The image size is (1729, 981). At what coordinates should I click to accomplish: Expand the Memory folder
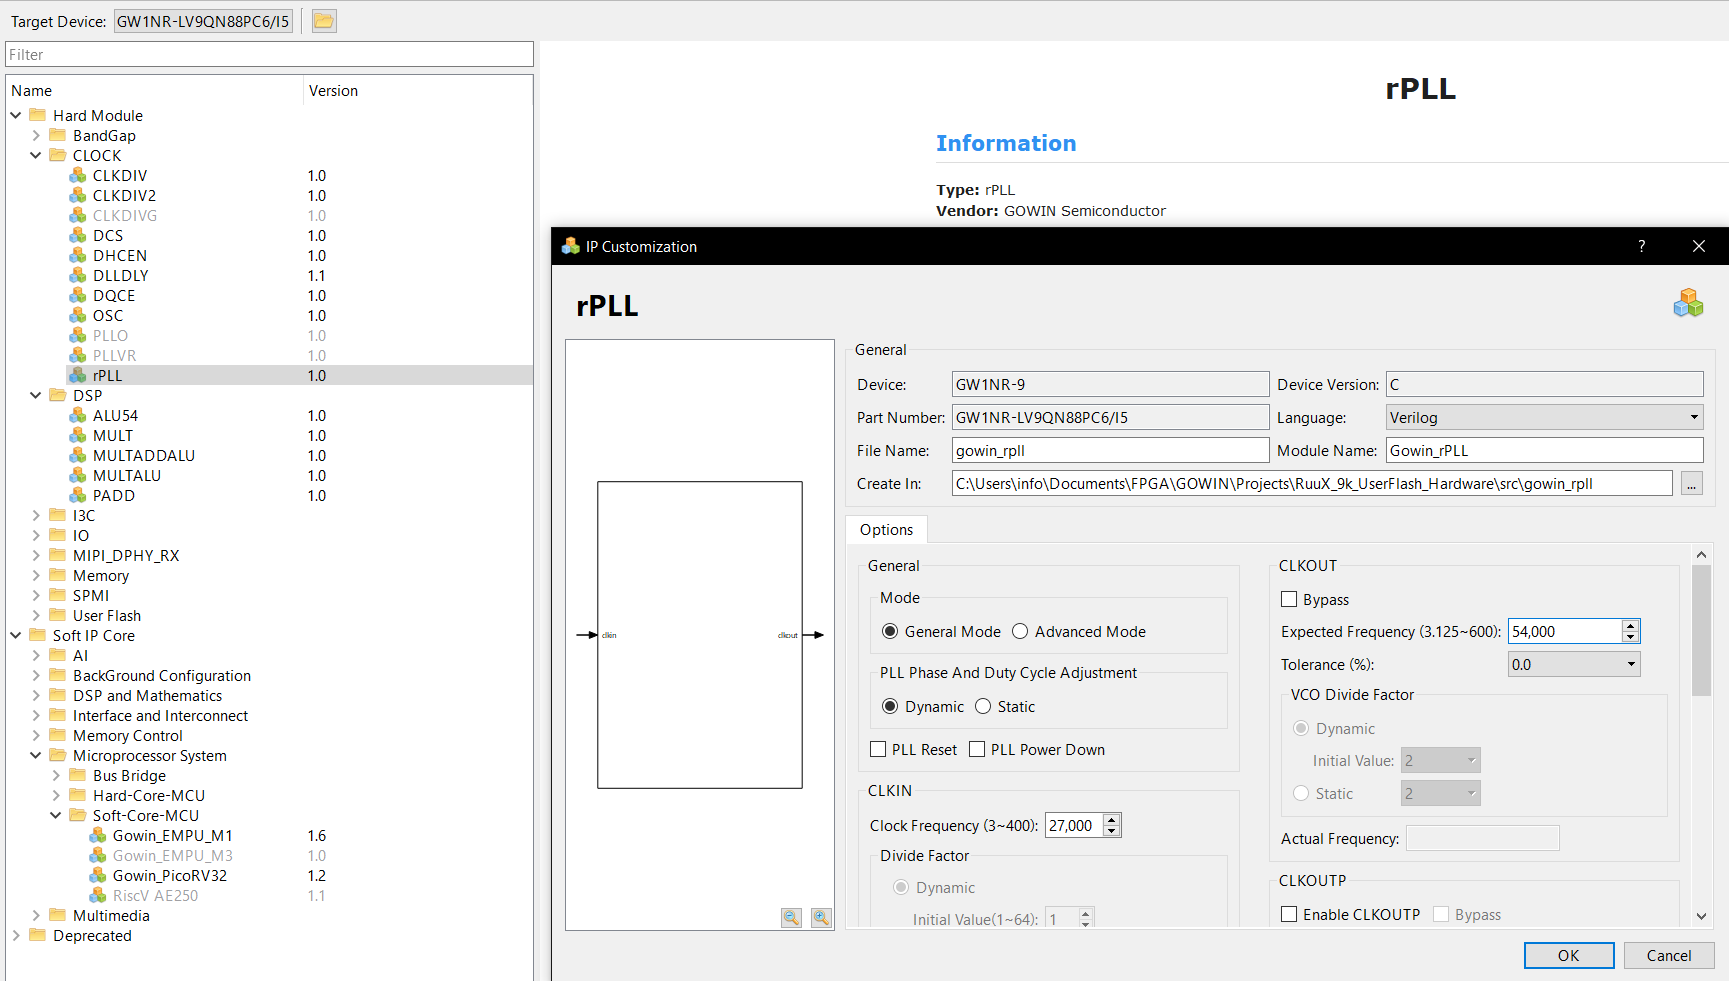point(36,575)
